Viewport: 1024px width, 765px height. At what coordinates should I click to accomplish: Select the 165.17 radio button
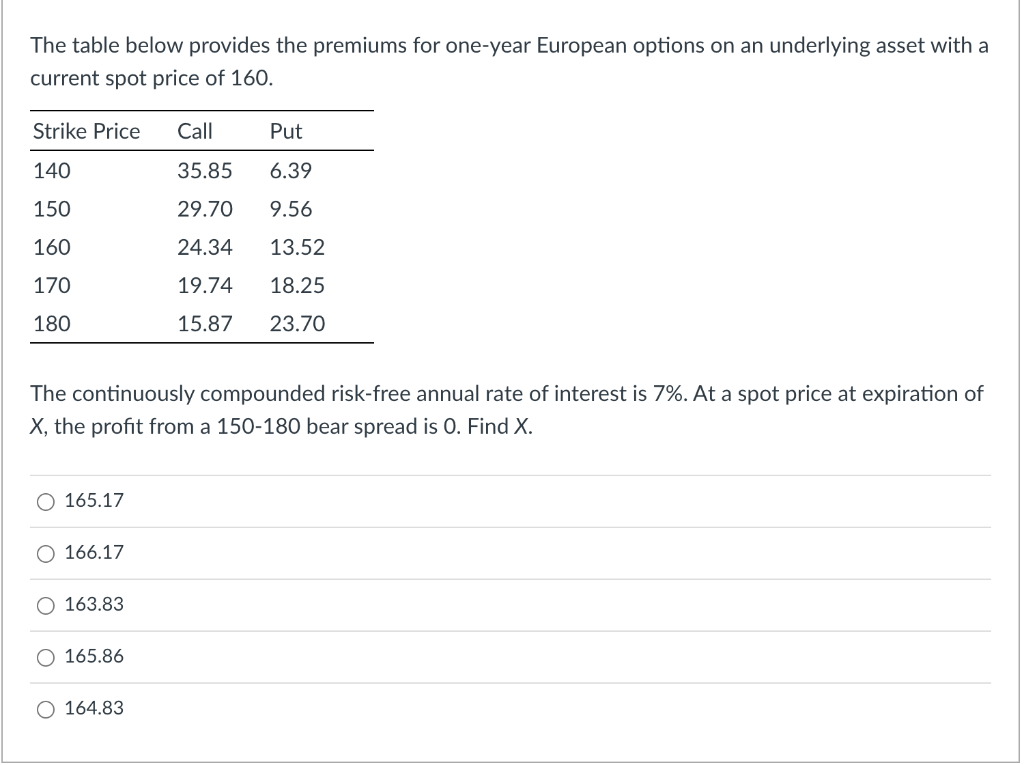pos(45,501)
